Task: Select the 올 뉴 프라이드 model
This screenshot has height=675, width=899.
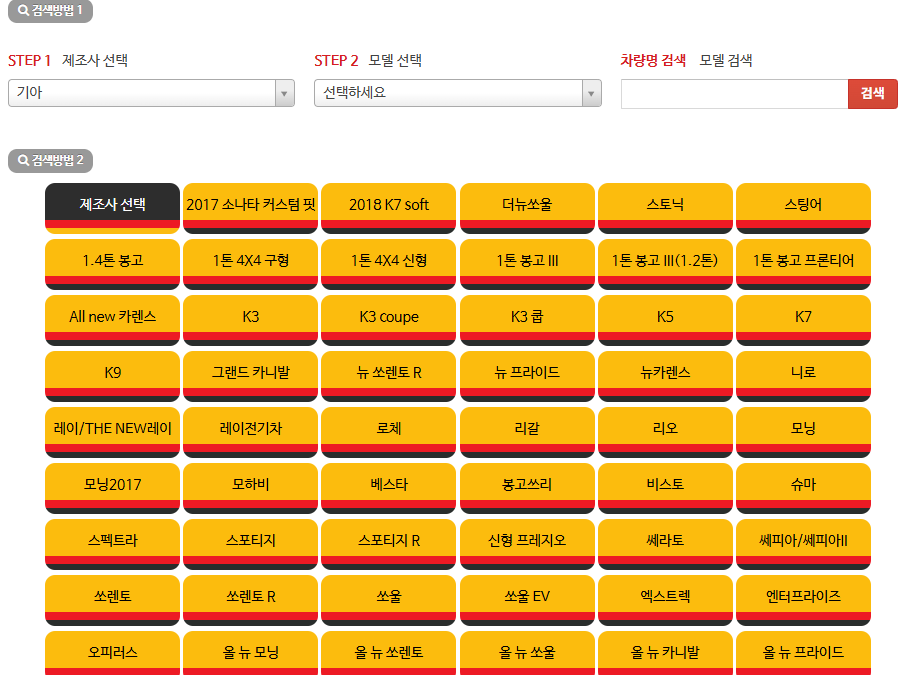Action: click(x=803, y=653)
